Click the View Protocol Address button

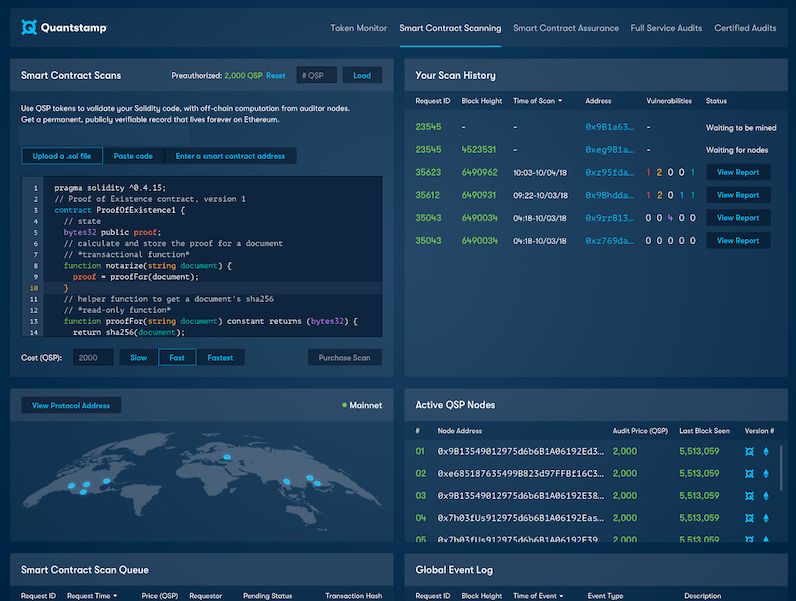coord(71,405)
